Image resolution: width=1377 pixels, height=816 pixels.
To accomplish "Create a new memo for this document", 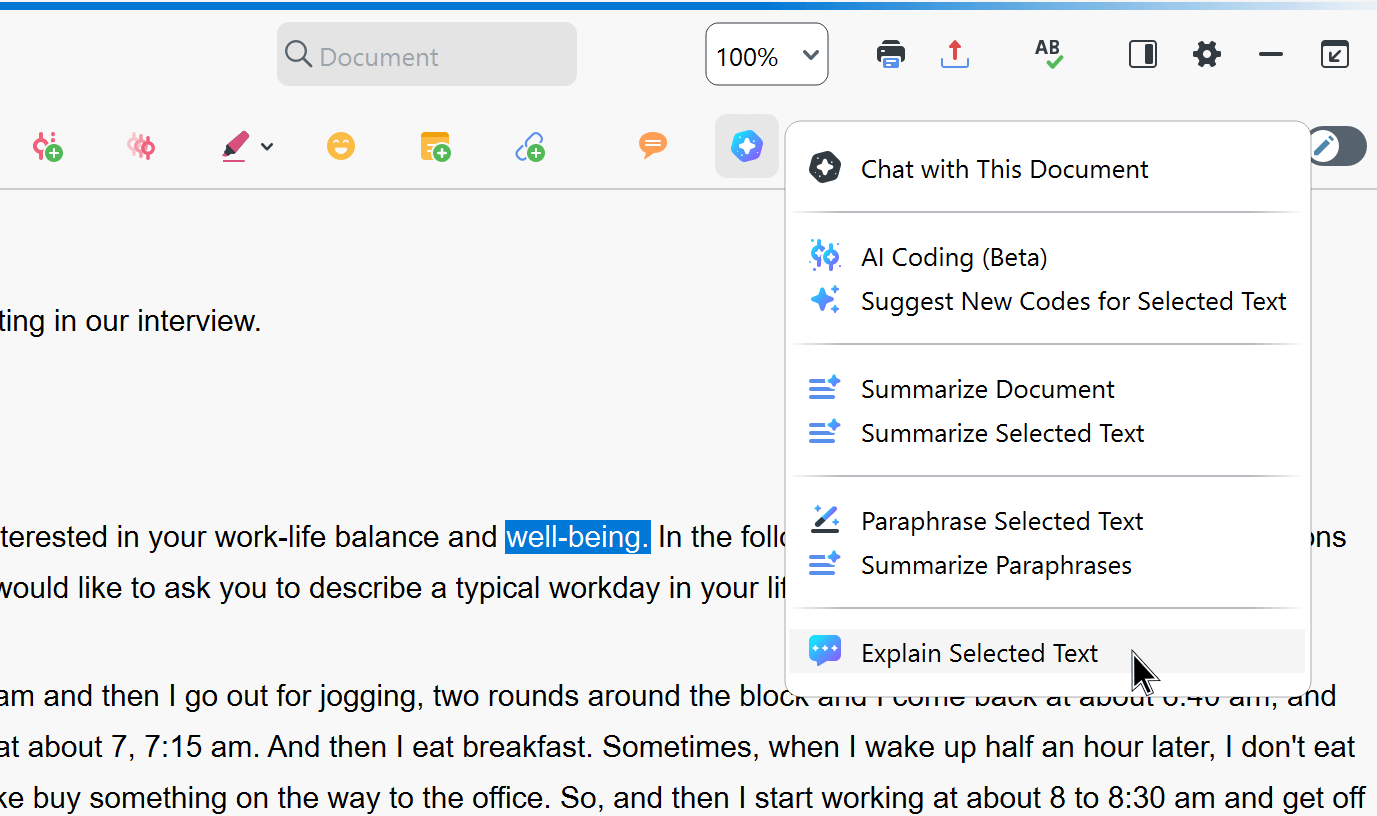I will [x=434, y=146].
